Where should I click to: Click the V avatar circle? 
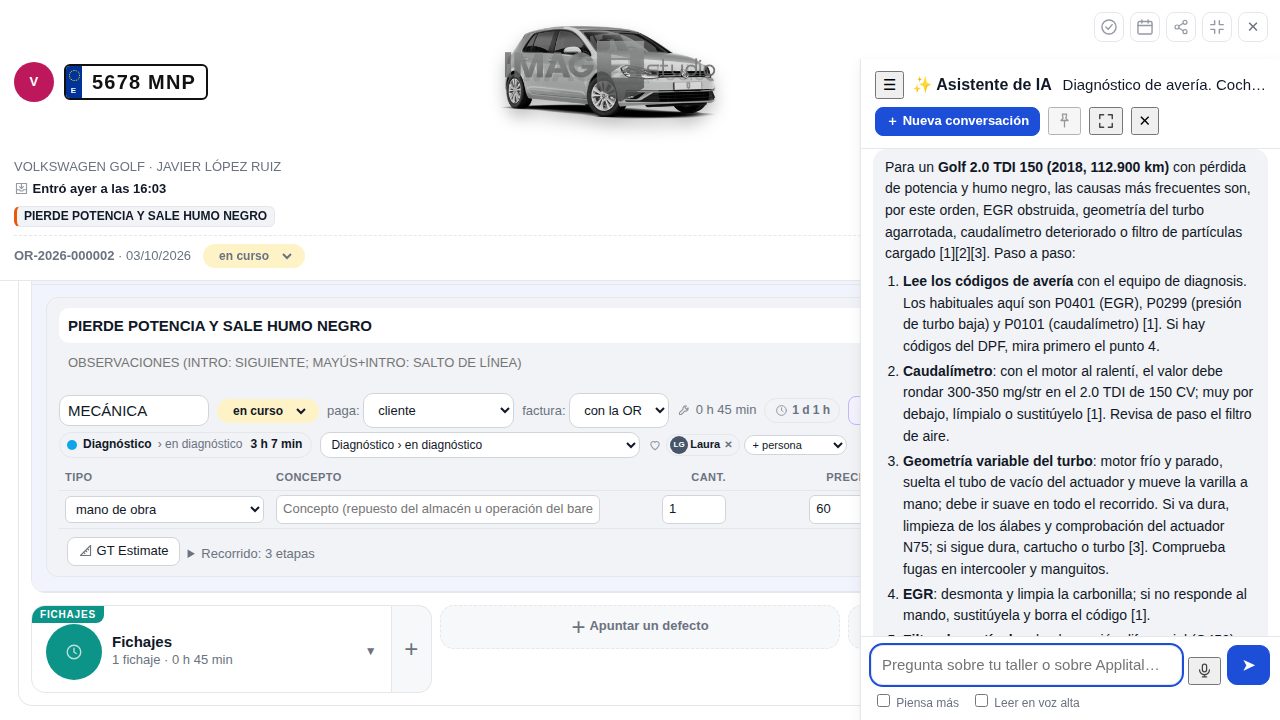click(34, 82)
